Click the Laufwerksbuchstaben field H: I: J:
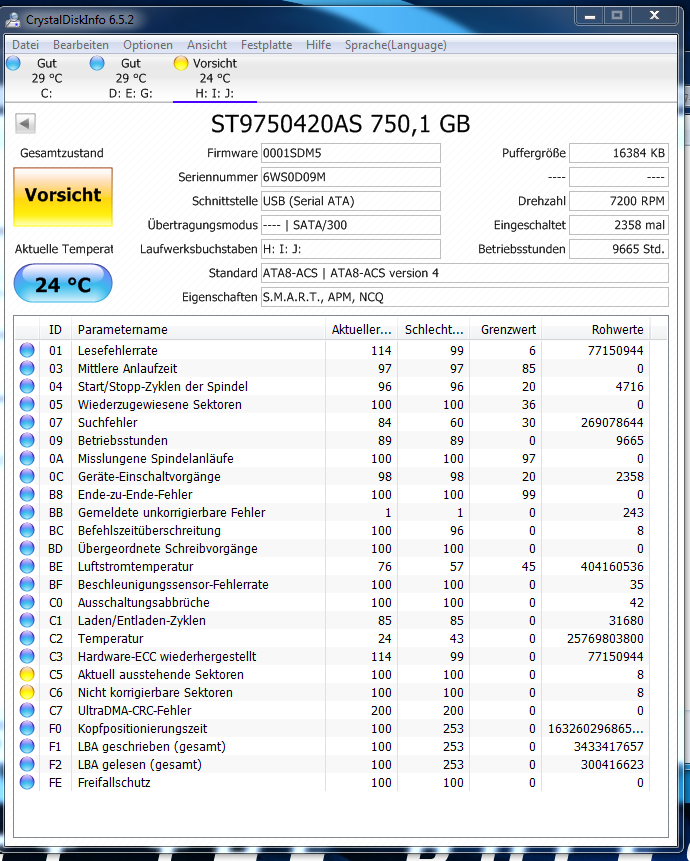The width and height of the screenshot is (690, 861). pyautogui.click(x=350, y=249)
